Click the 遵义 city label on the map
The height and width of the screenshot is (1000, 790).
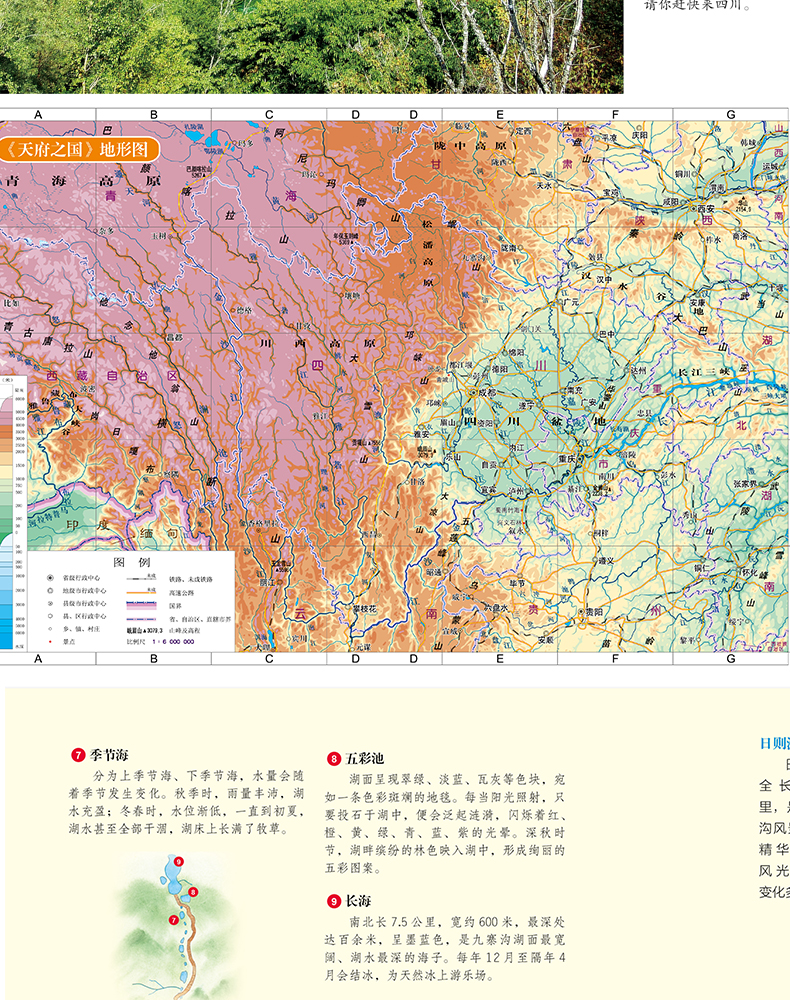(606, 561)
